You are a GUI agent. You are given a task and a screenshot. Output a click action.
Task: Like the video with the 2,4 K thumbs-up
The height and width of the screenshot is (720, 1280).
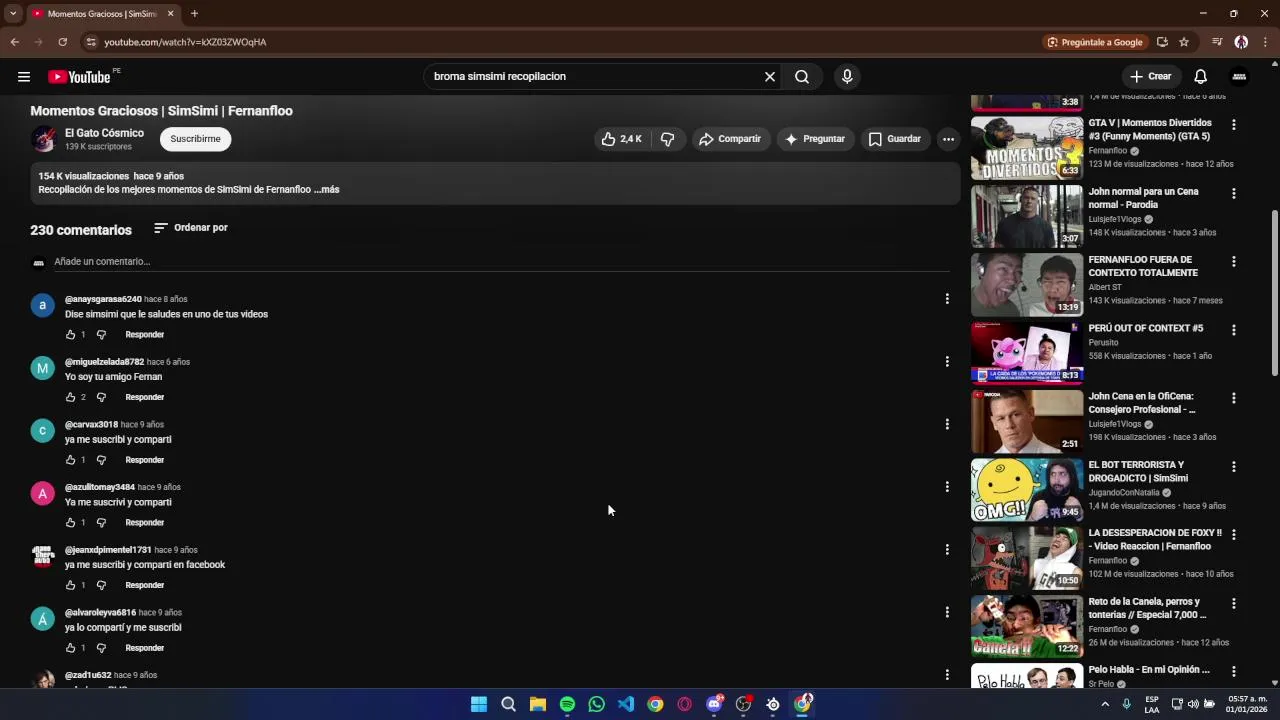point(621,139)
